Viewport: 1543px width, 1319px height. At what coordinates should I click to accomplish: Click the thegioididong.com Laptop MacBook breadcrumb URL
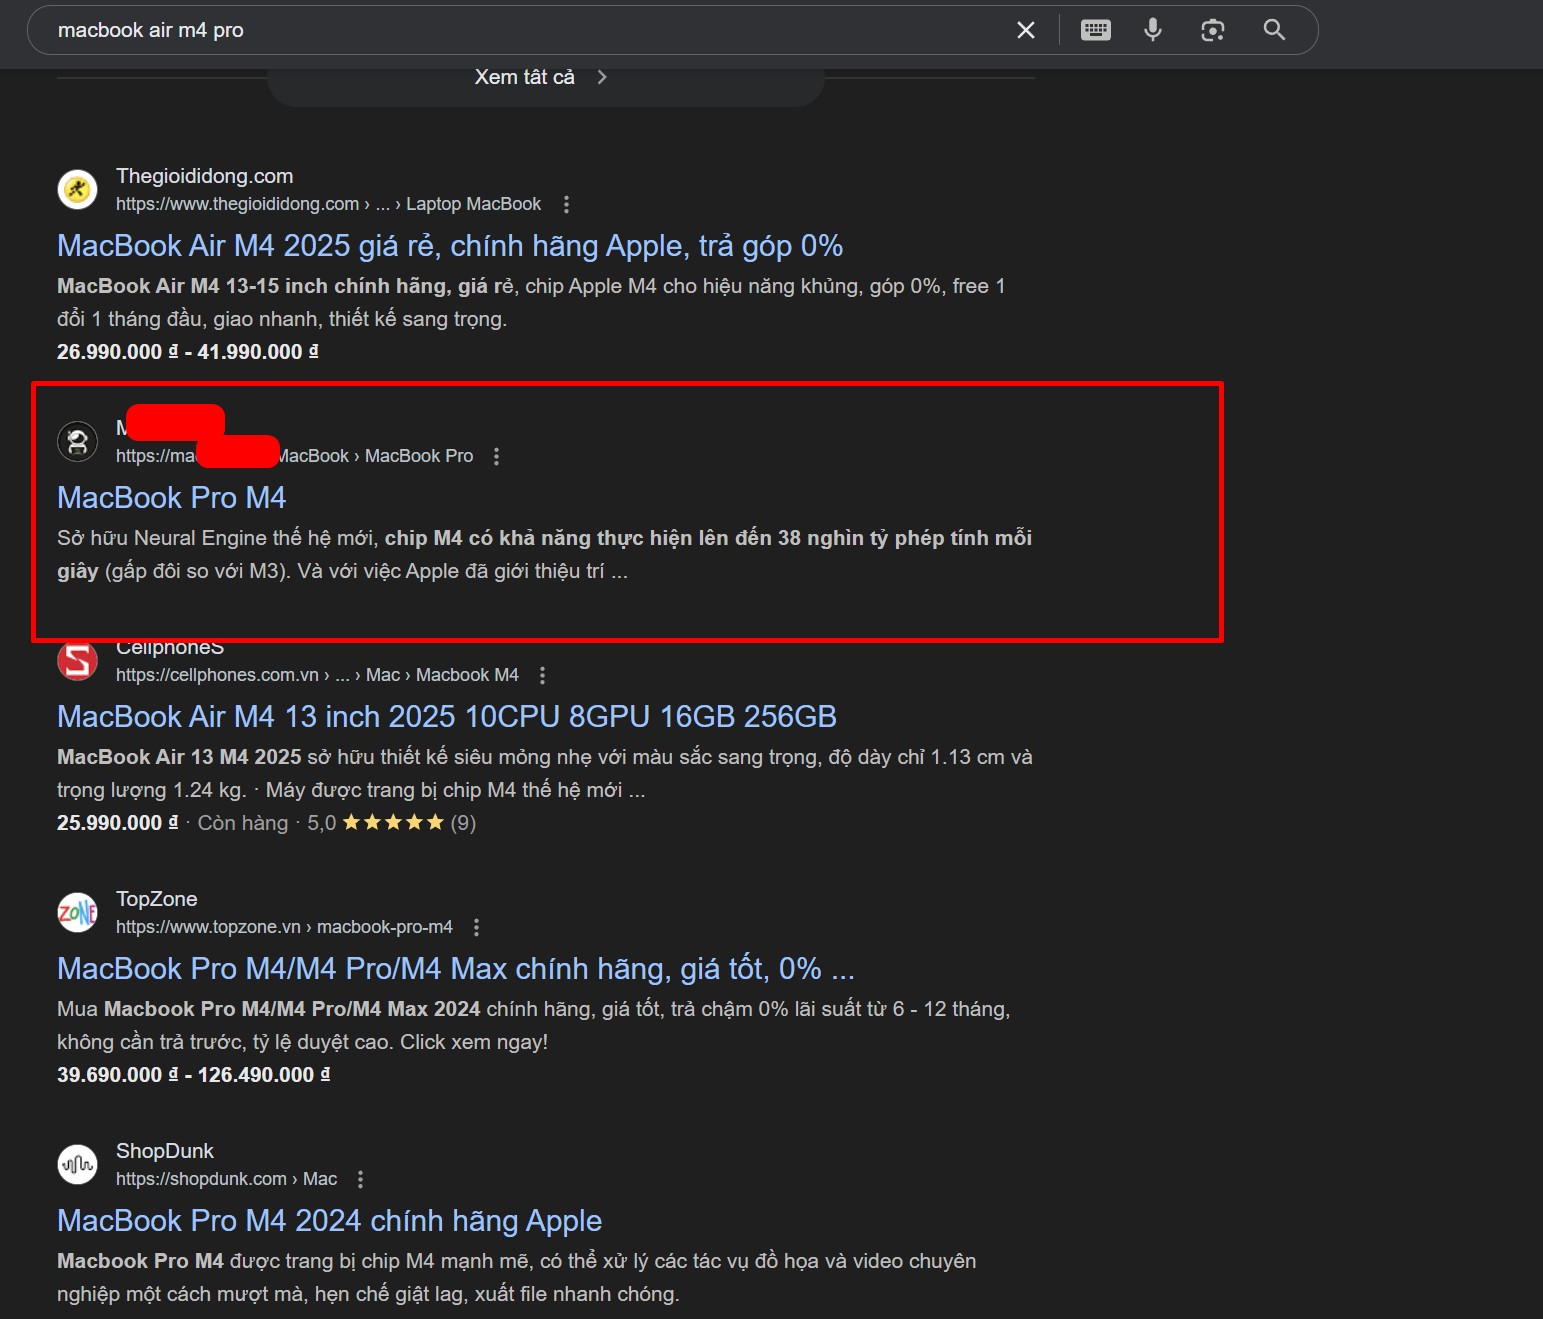(x=328, y=204)
